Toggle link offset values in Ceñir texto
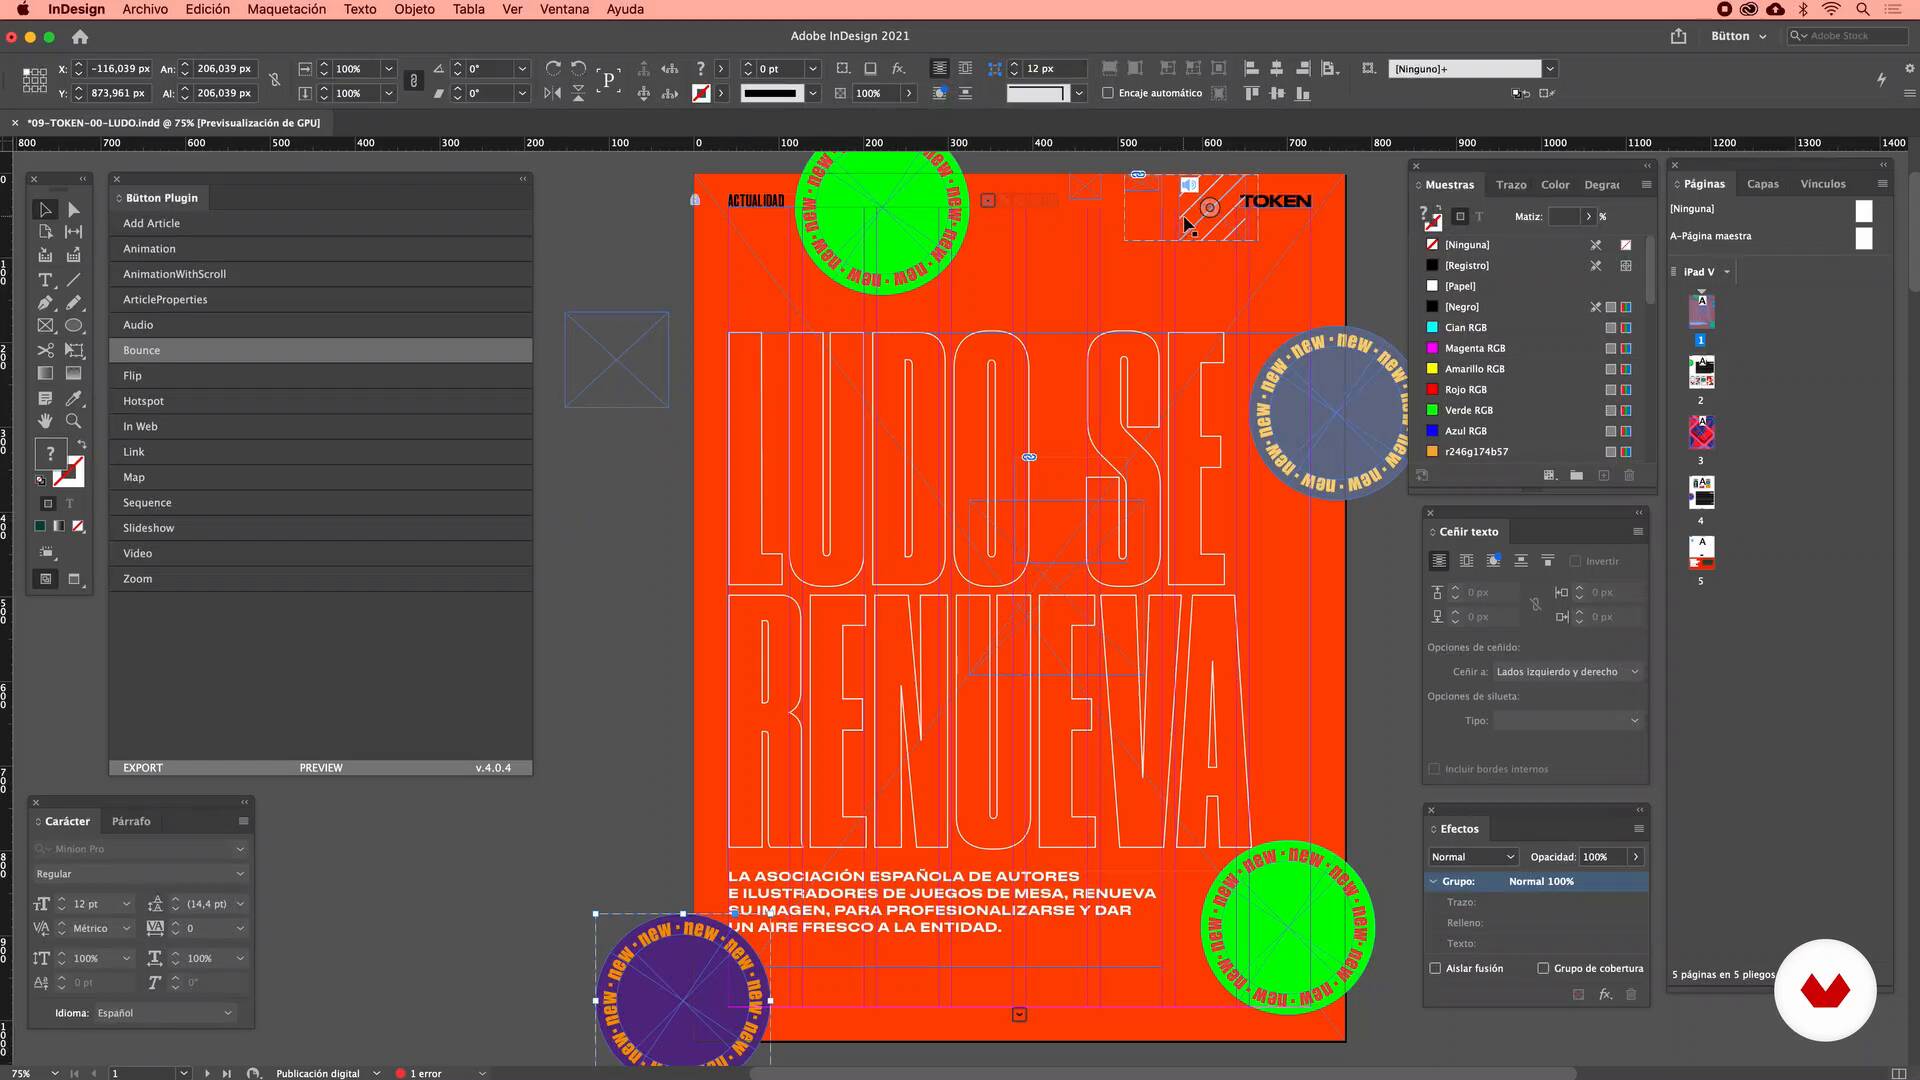Image resolution: width=1920 pixels, height=1080 pixels. click(1535, 604)
